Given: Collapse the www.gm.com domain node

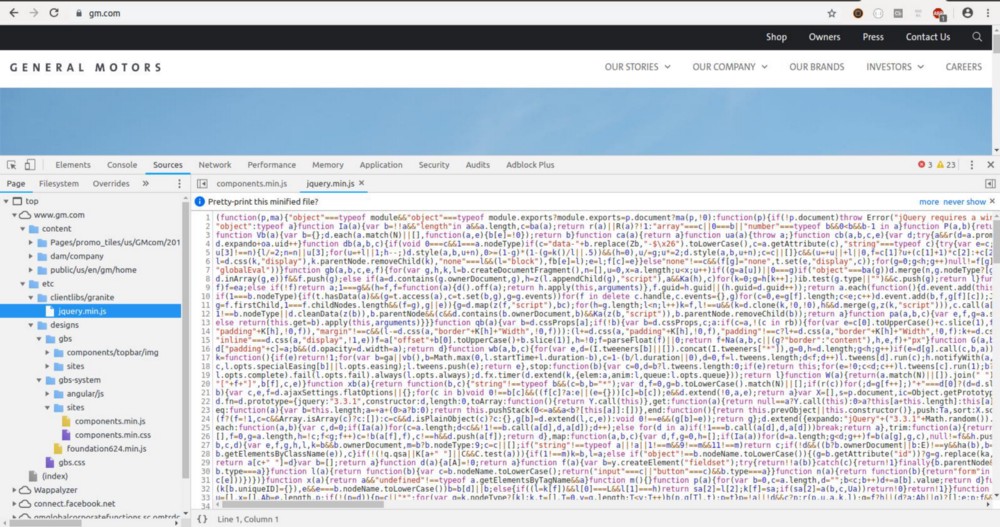Looking at the screenshot, I should click(15, 215).
